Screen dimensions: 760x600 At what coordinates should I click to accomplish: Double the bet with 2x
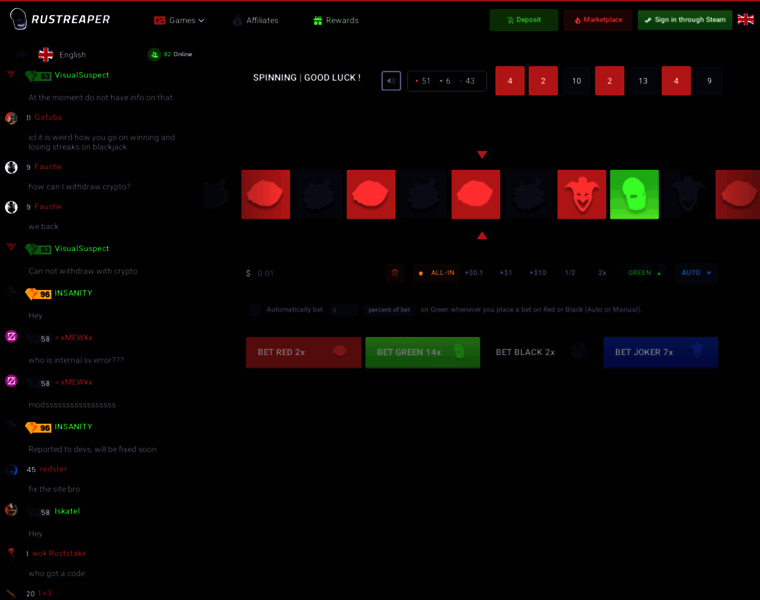point(602,273)
